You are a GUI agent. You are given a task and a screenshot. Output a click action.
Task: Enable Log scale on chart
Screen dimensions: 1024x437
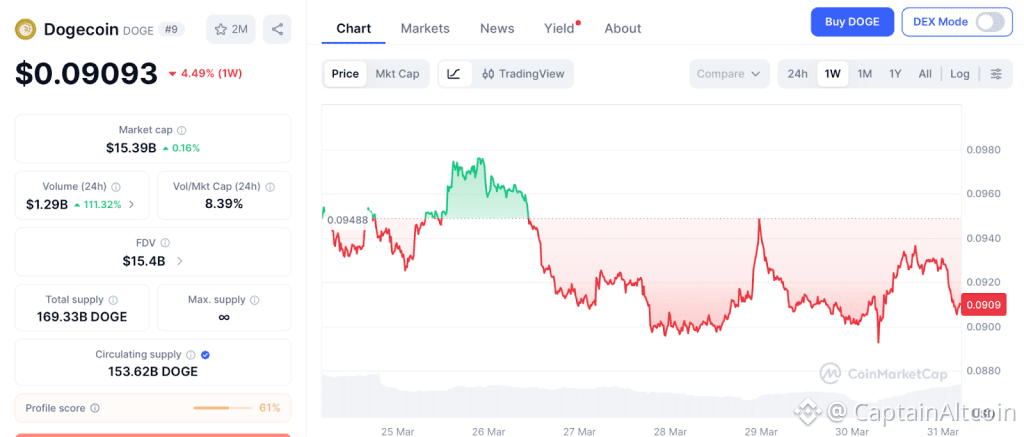tap(960, 74)
